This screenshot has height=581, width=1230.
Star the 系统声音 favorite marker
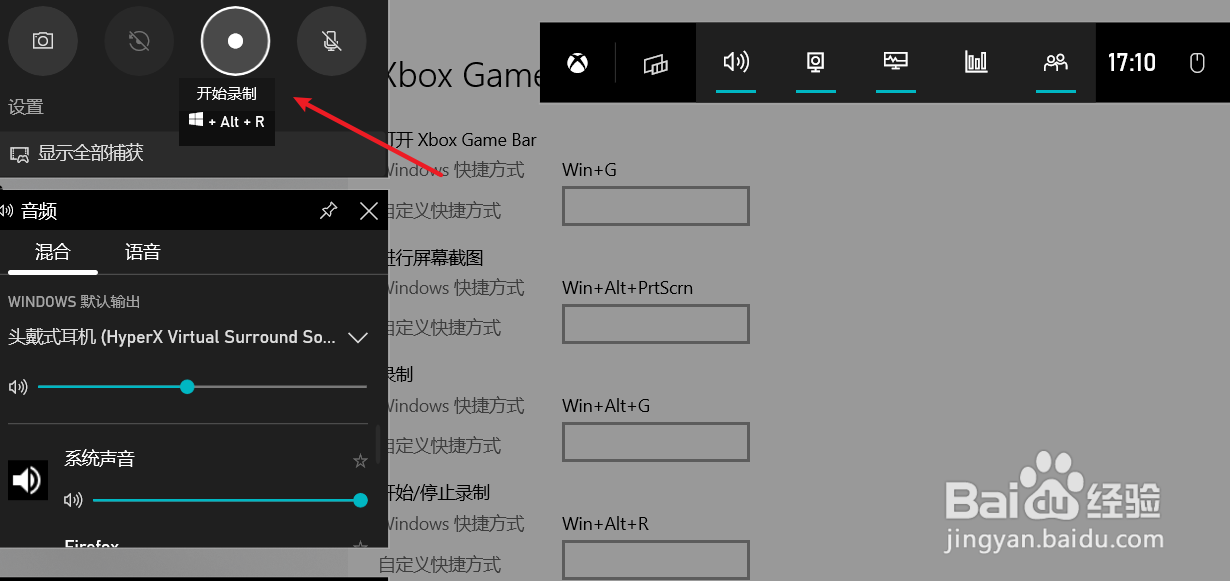point(360,460)
